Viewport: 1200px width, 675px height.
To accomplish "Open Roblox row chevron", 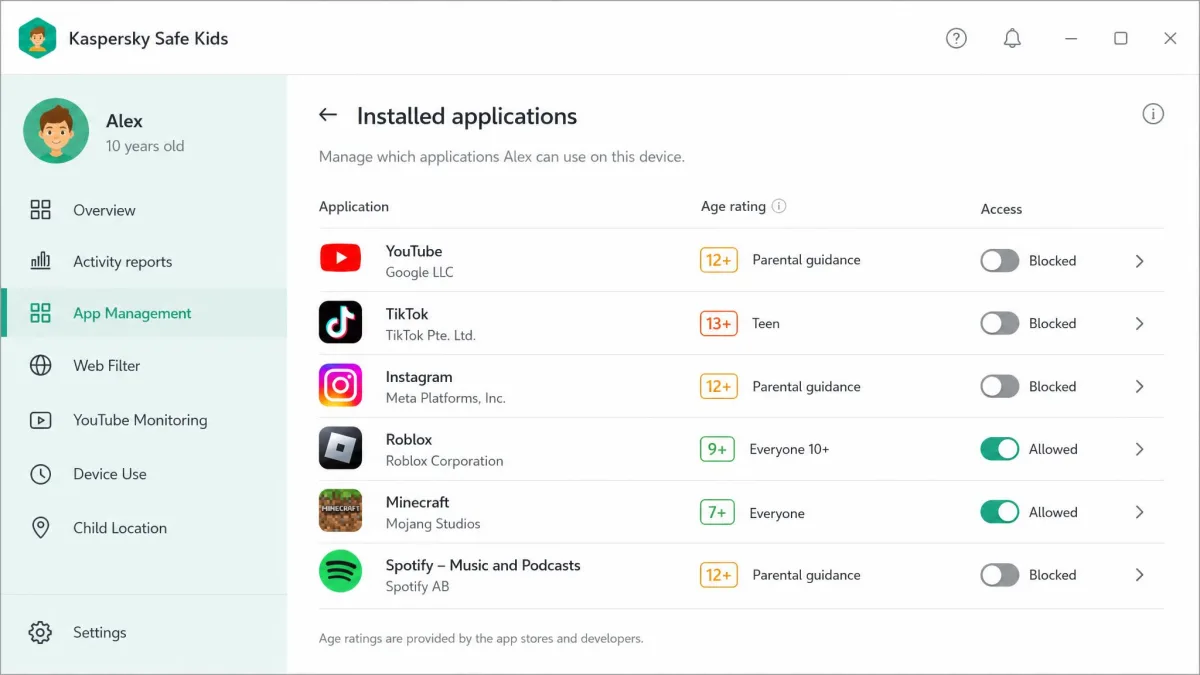I will (x=1140, y=449).
